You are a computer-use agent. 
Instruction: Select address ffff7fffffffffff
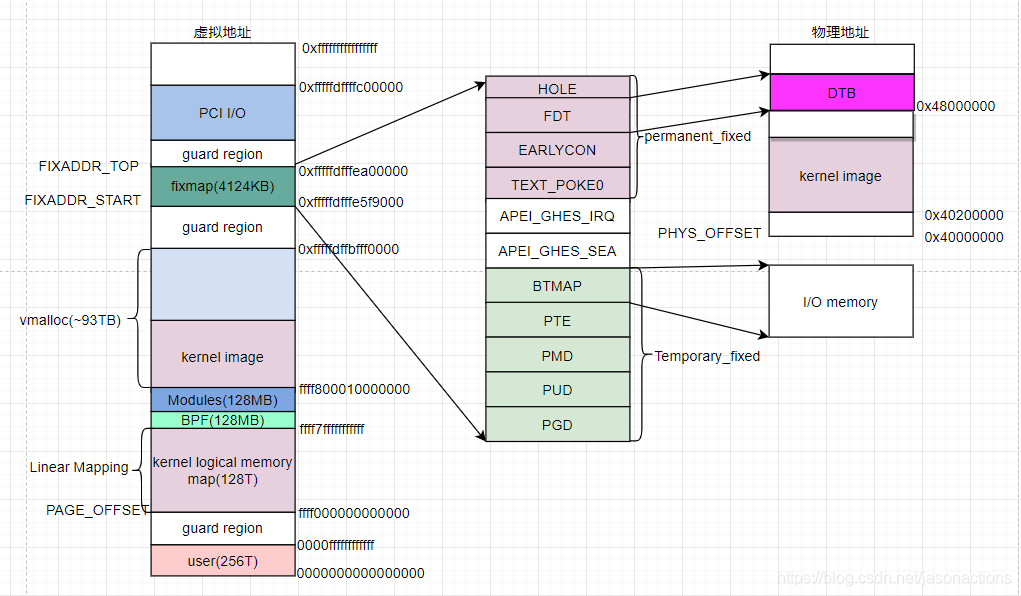pos(331,429)
